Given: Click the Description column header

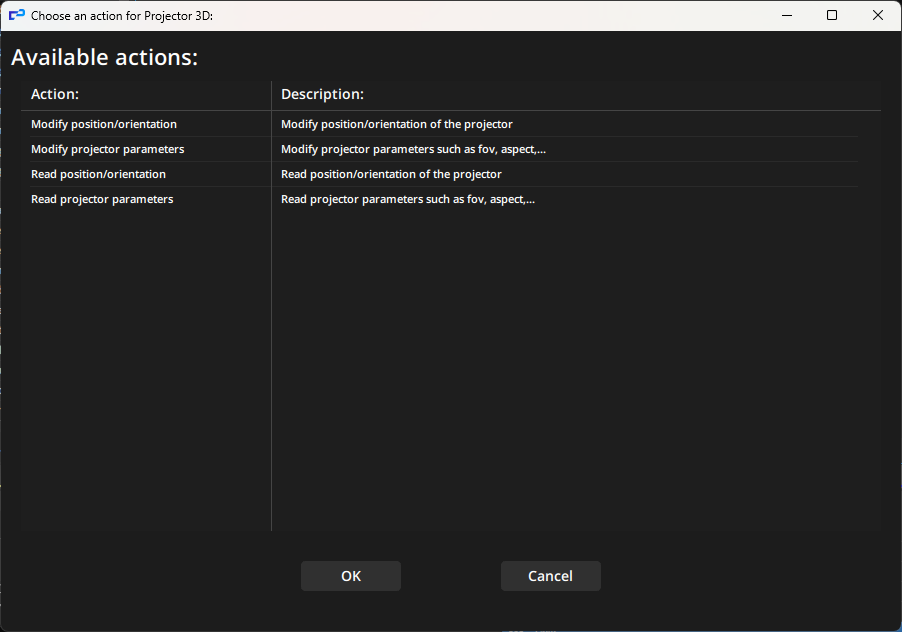Looking at the screenshot, I should tap(322, 94).
